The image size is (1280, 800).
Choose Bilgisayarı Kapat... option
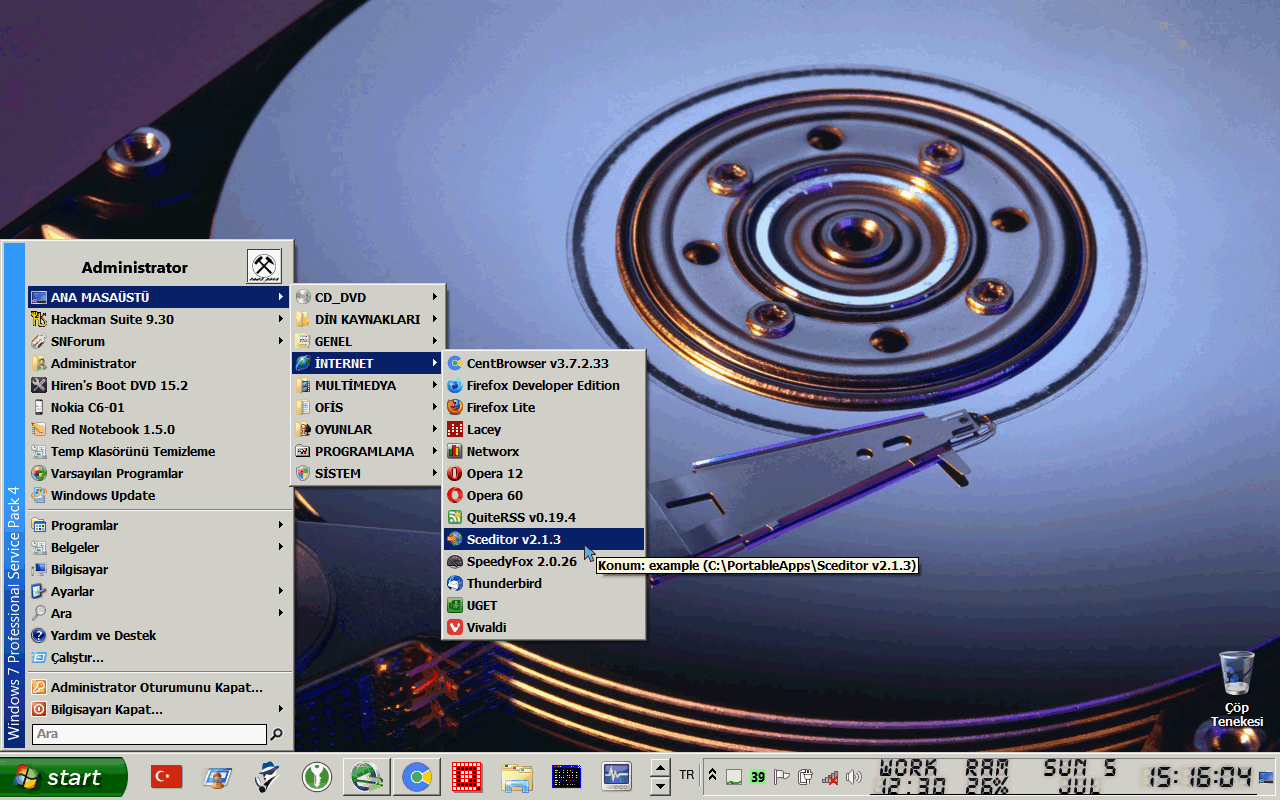click(x=159, y=709)
